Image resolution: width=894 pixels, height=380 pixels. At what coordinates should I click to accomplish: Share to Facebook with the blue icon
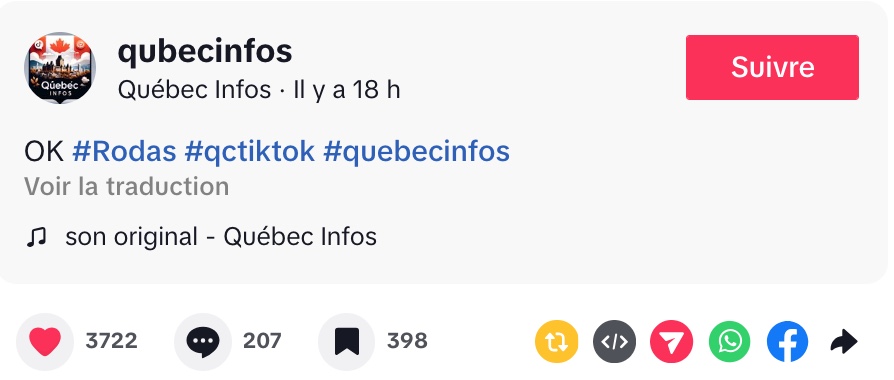(x=787, y=342)
